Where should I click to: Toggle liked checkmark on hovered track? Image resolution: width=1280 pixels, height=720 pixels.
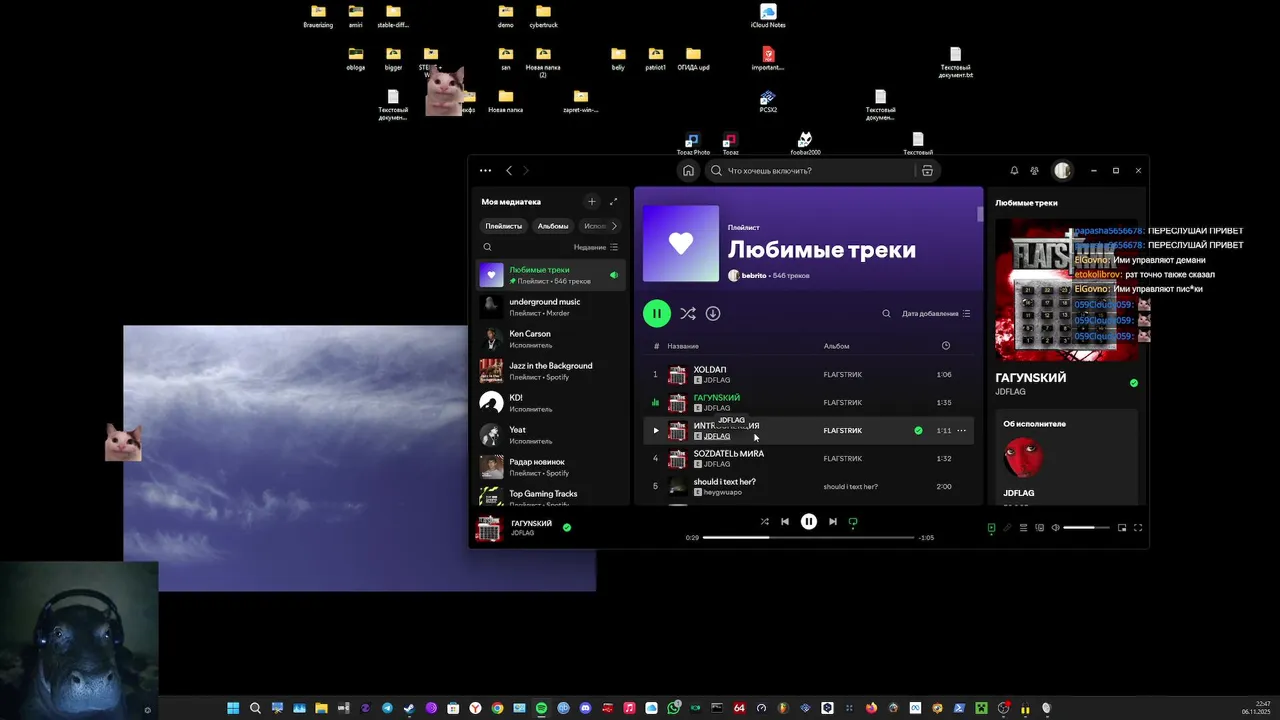[x=918, y=431]
